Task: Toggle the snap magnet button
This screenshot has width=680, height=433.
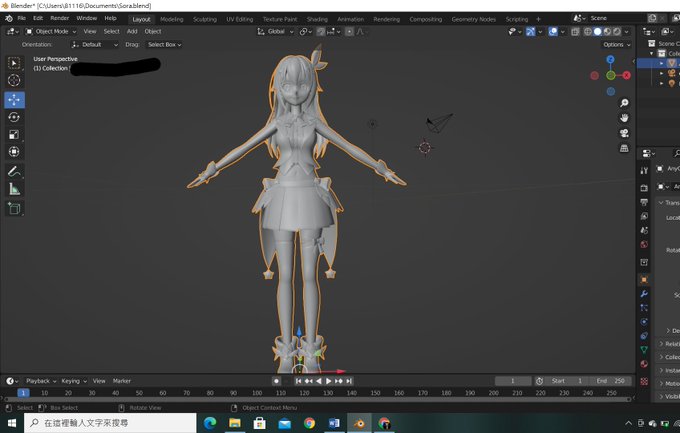Action: pos(320,32)
